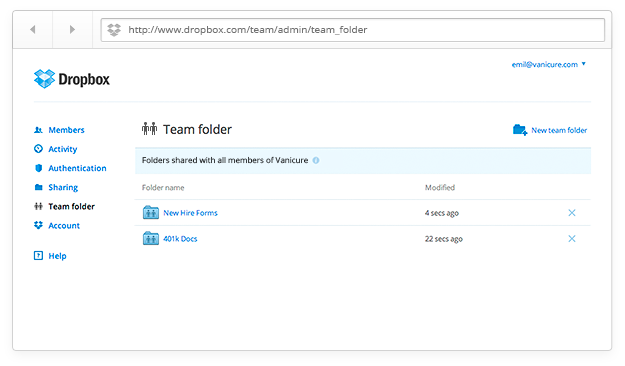The width and height of the screenshot is (625, 366).
Task: Remove the 401k Docs team folder
Action: coord(572,239)
